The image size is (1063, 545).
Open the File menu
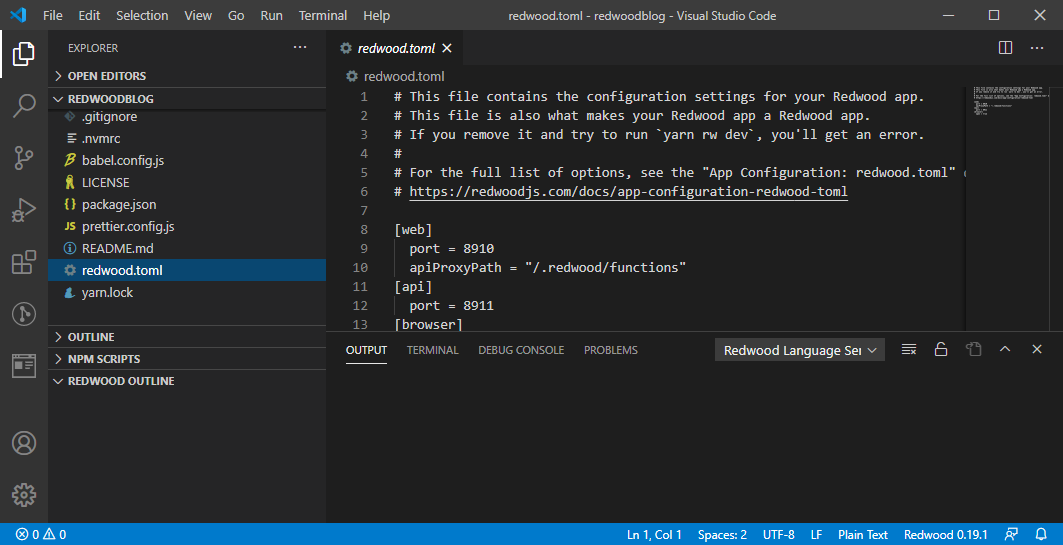[52, 15]
